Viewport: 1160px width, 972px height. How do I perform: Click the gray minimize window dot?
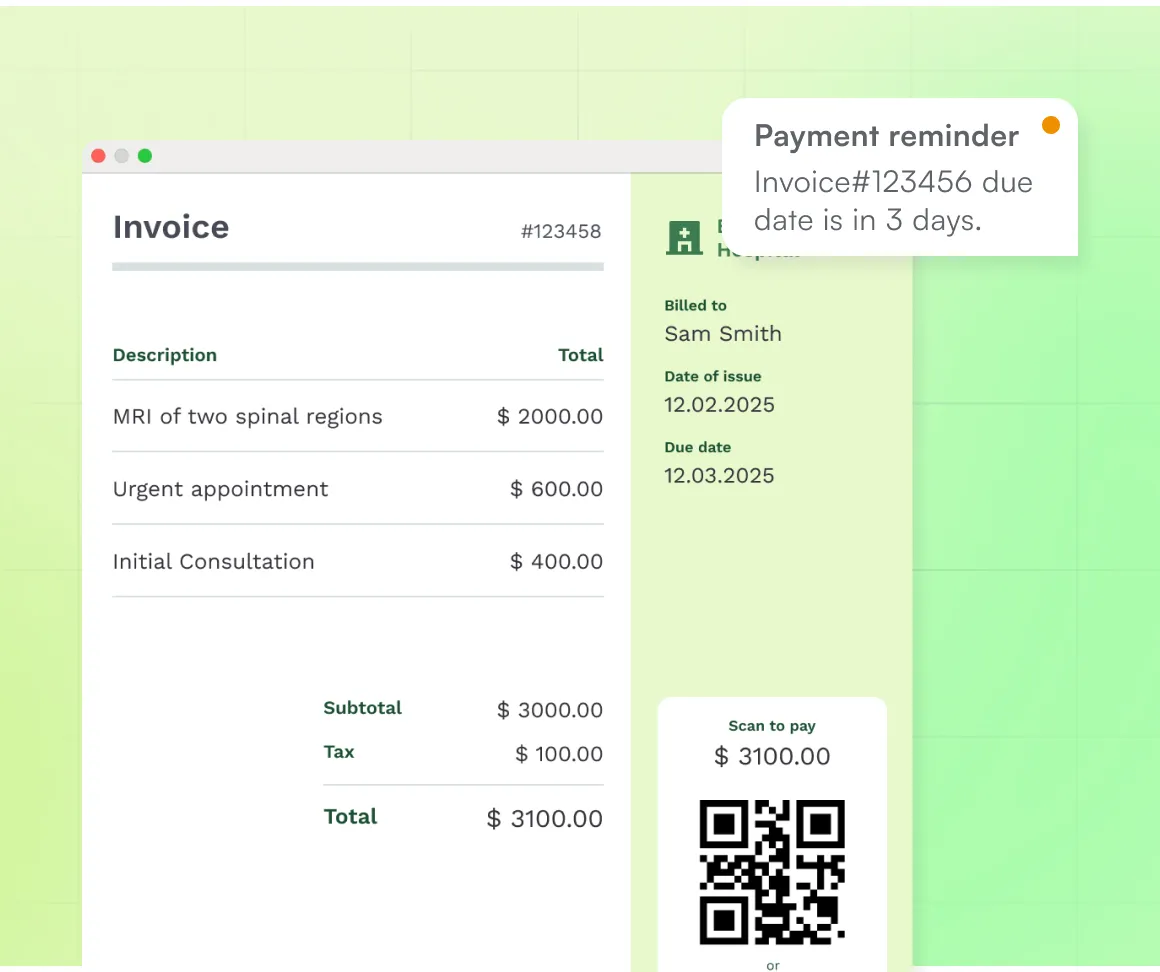(x=121, y=156)
